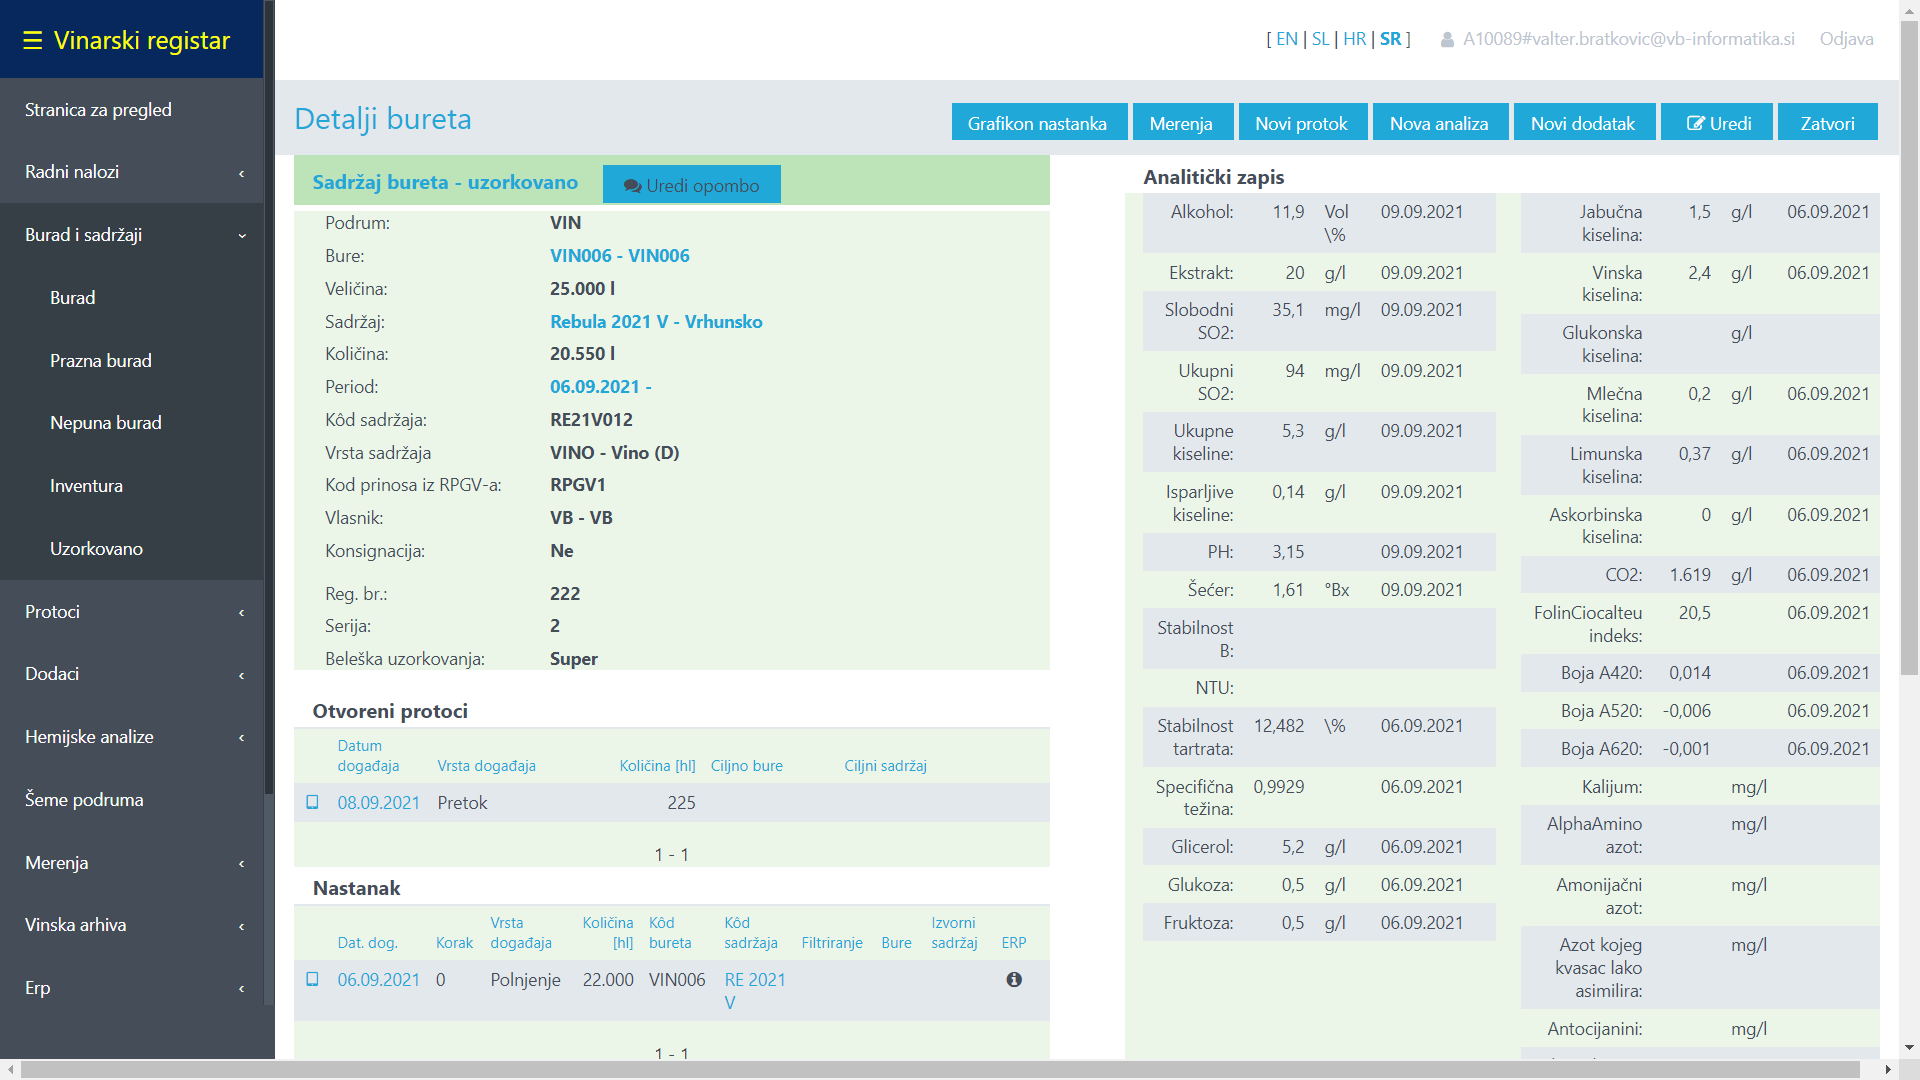The width and height of the screenshot is (1920, 1080).
Task: Expand the Protoci menu
Action: click(132, 612)
